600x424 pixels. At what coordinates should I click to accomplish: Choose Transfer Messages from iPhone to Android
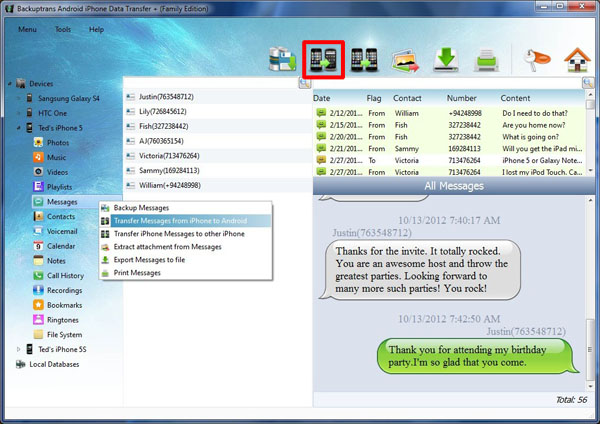point(186,221)
